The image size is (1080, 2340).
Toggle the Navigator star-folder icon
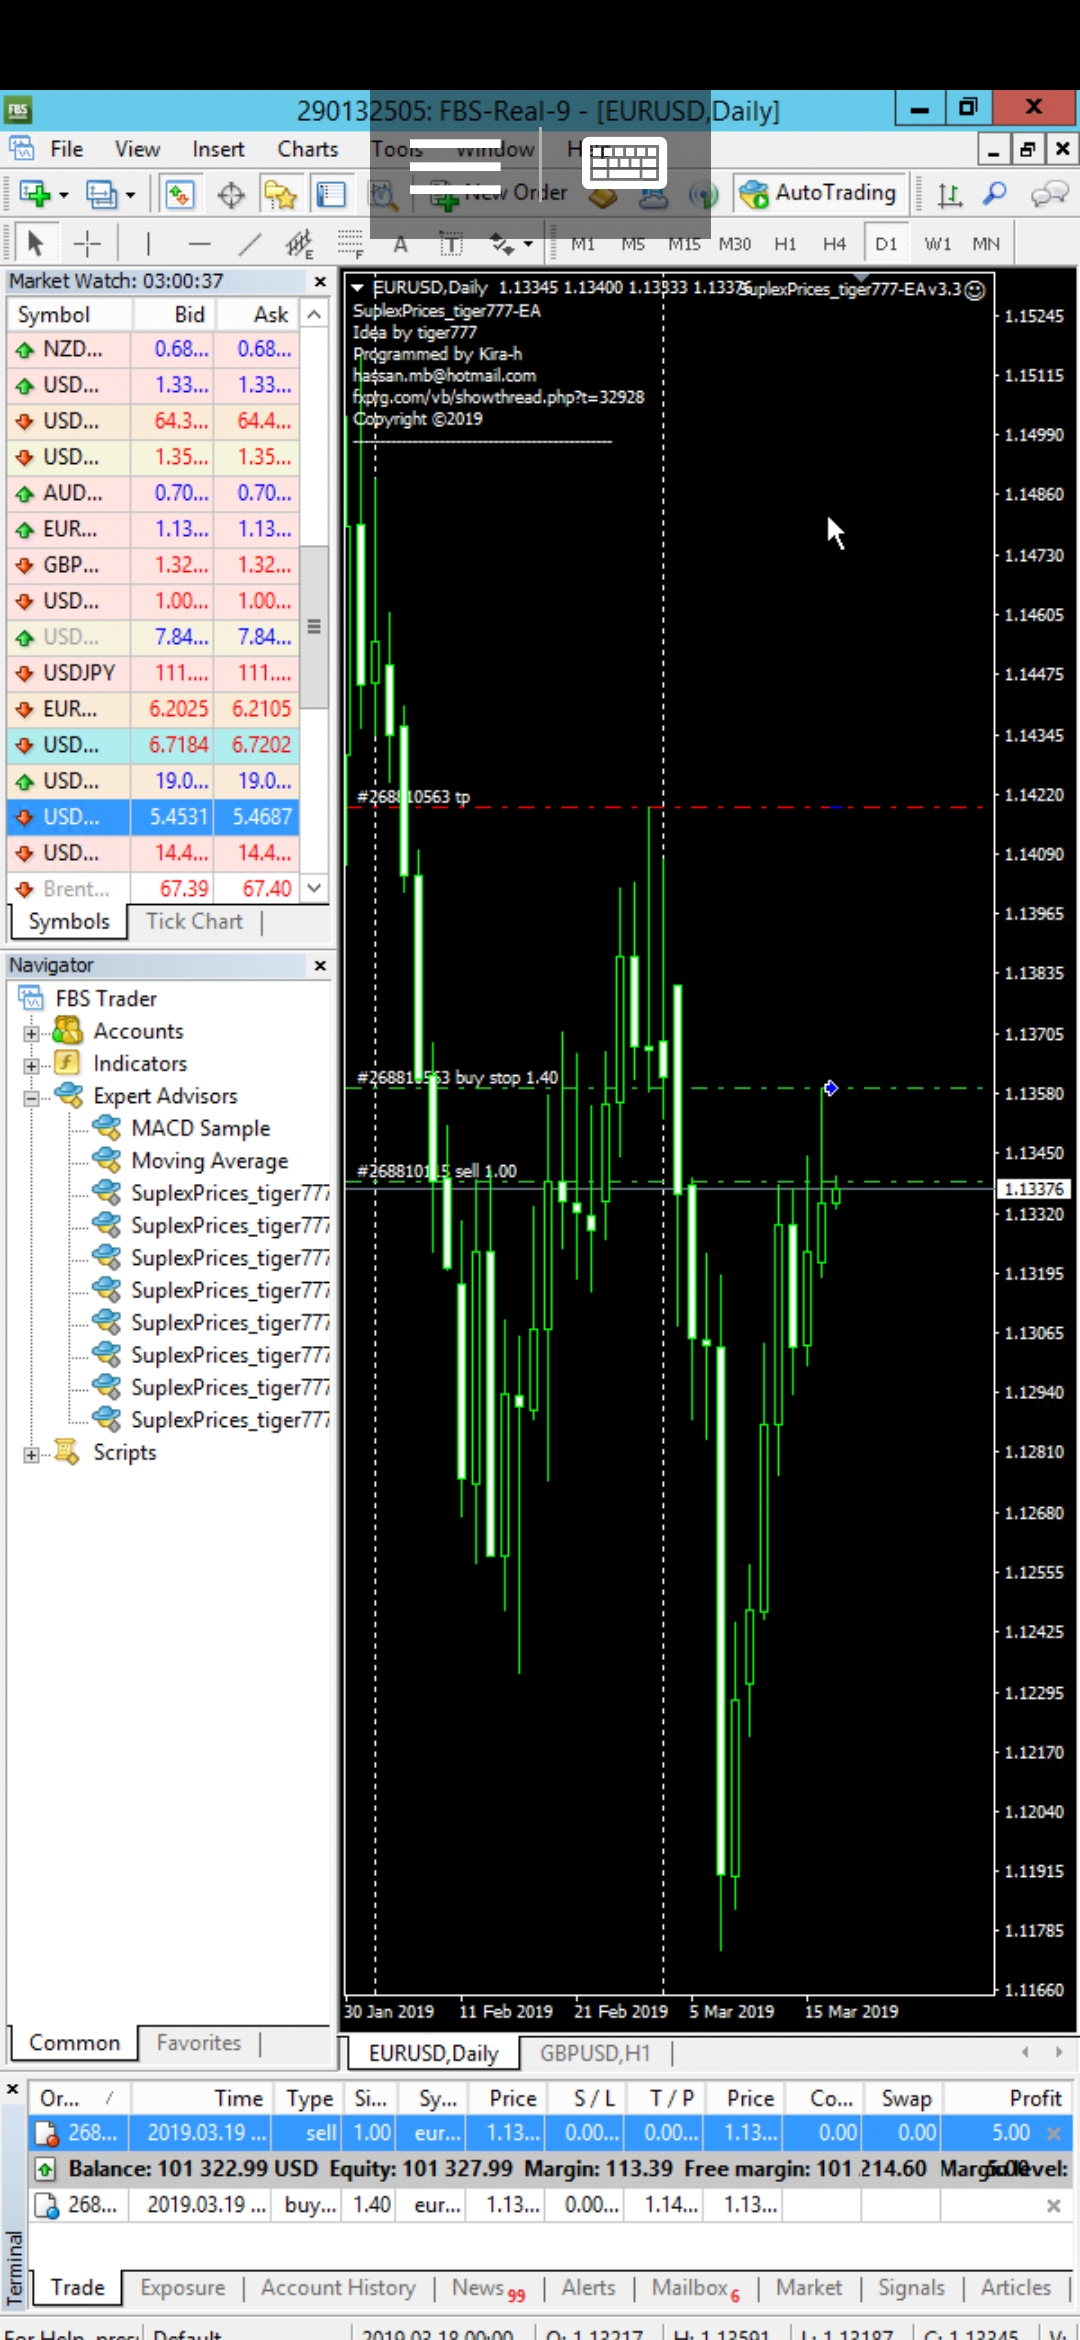(x=280, y=194)
